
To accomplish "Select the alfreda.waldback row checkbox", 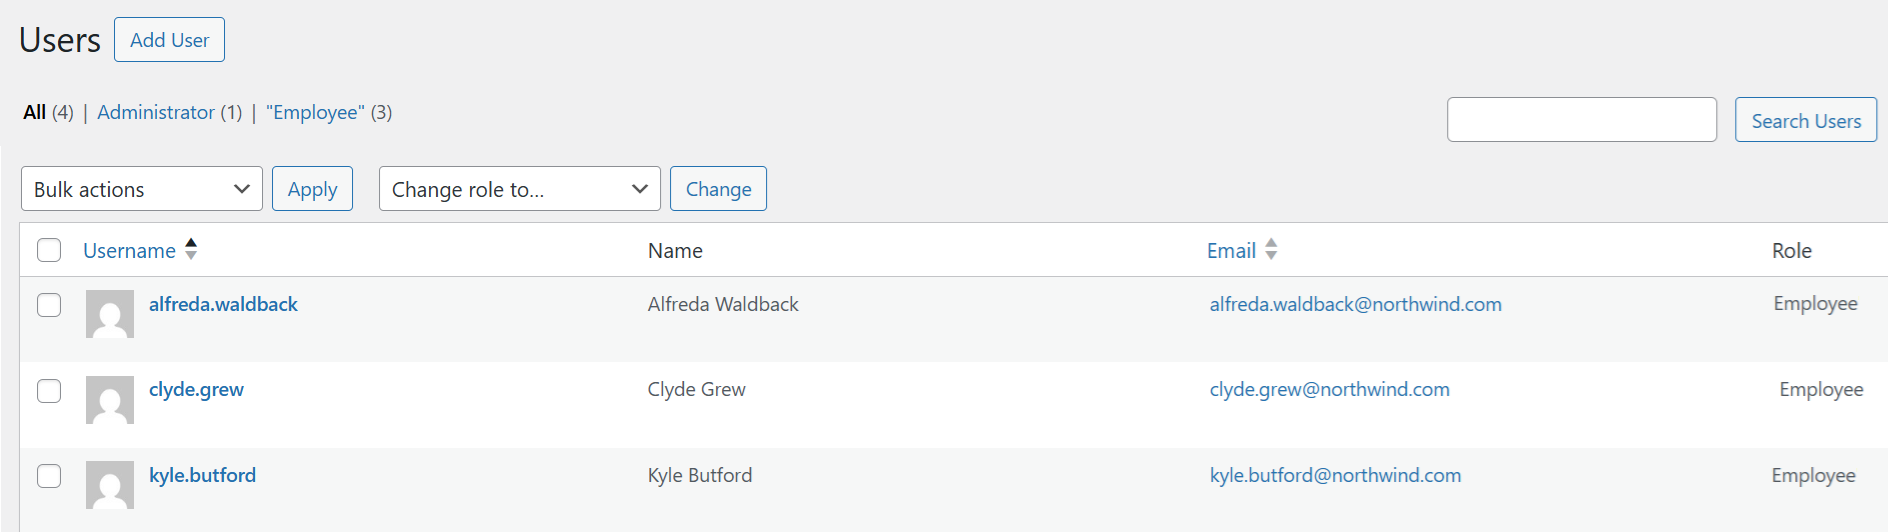I will point(49,305).
